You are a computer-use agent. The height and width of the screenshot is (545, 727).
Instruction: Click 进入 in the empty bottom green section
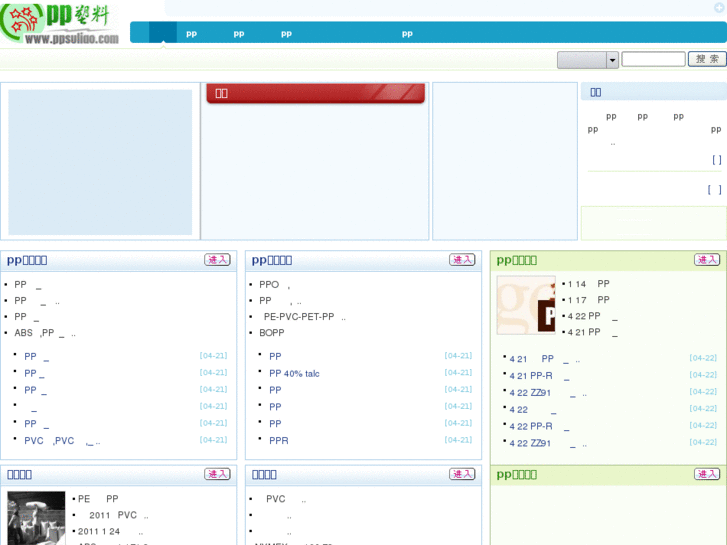[707, 474]
